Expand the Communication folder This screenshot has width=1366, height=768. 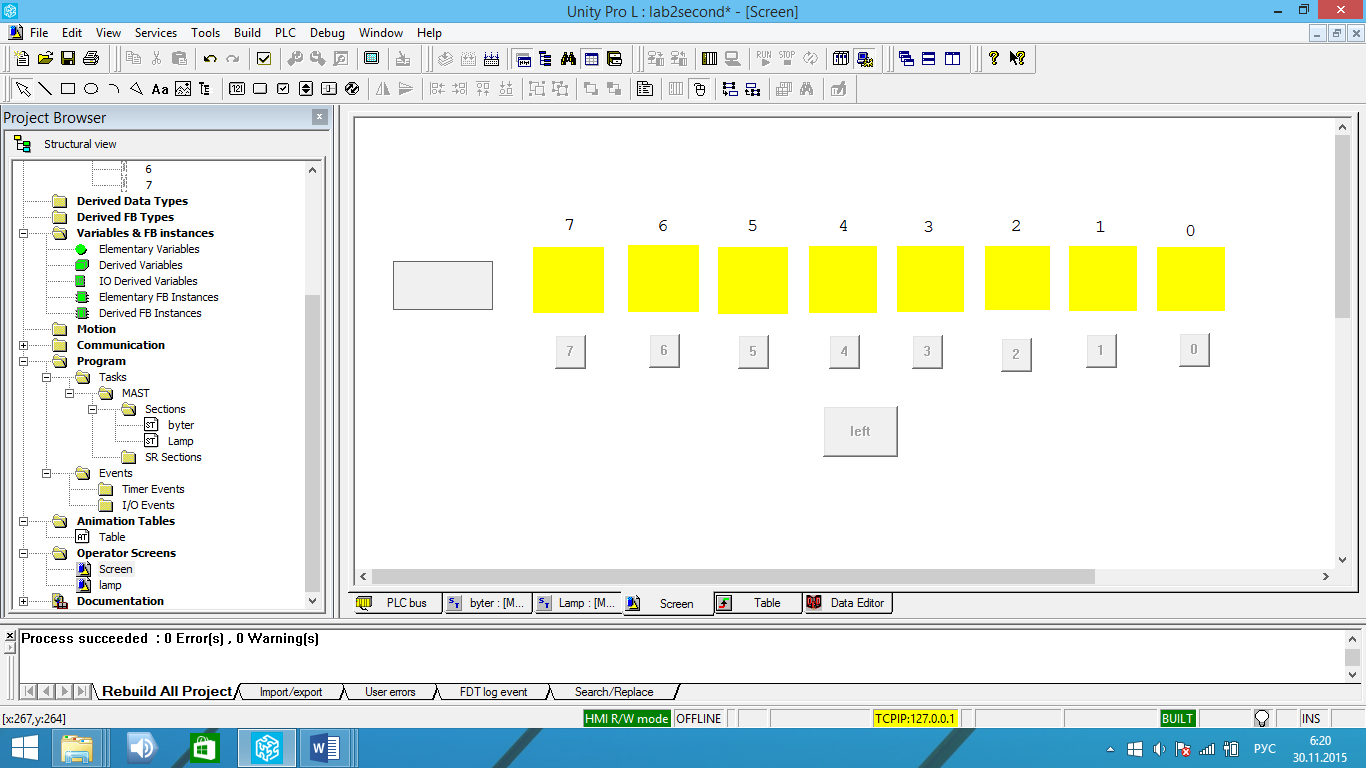(23, 345)
